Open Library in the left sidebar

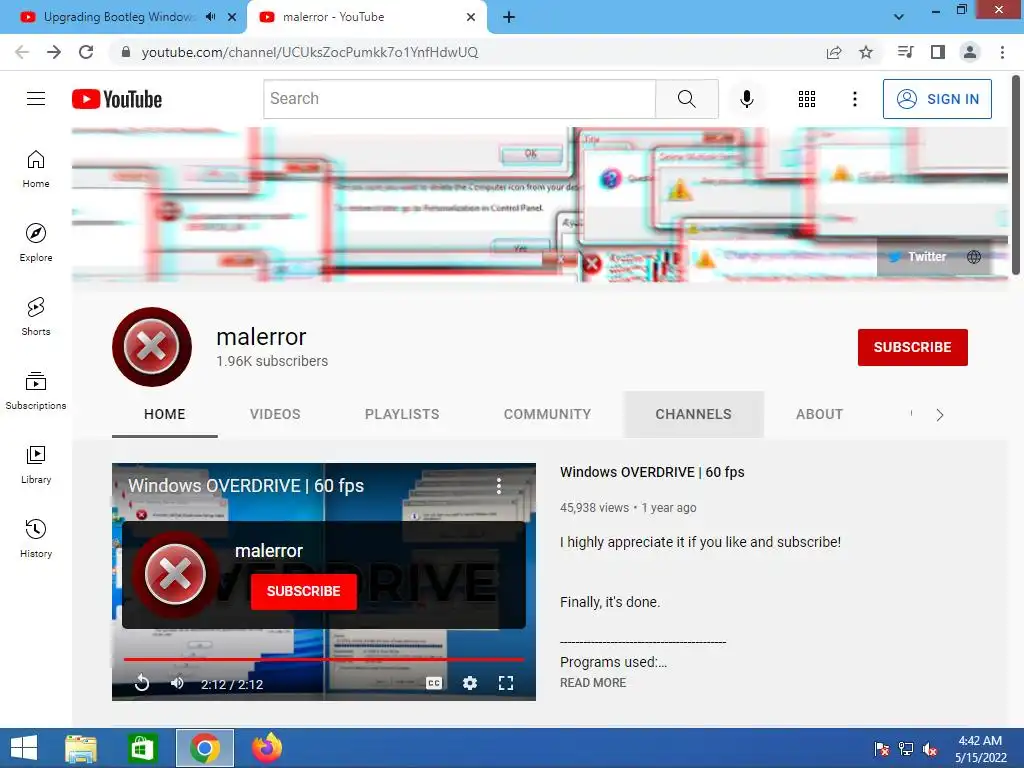click(36, 464)
